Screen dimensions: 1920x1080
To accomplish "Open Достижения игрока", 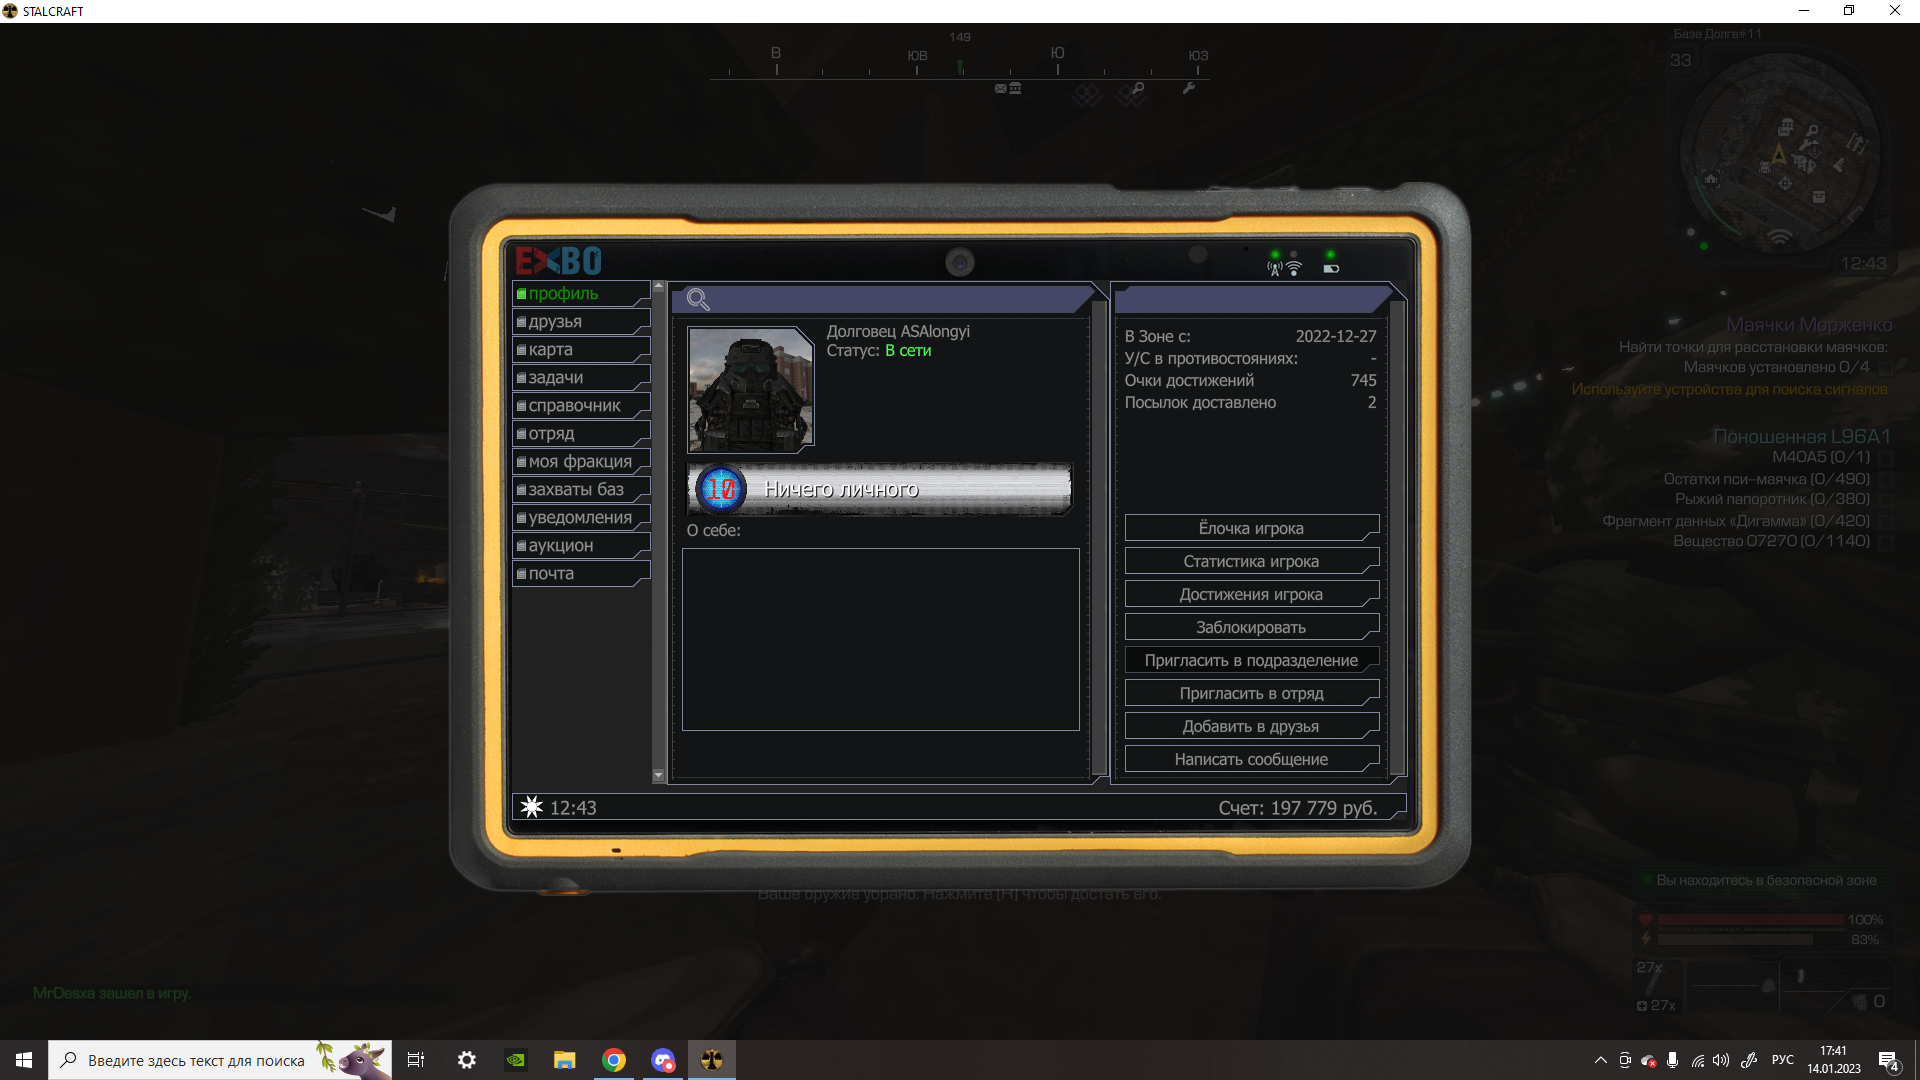I will pyautogui.click(x=1251, y=594).
